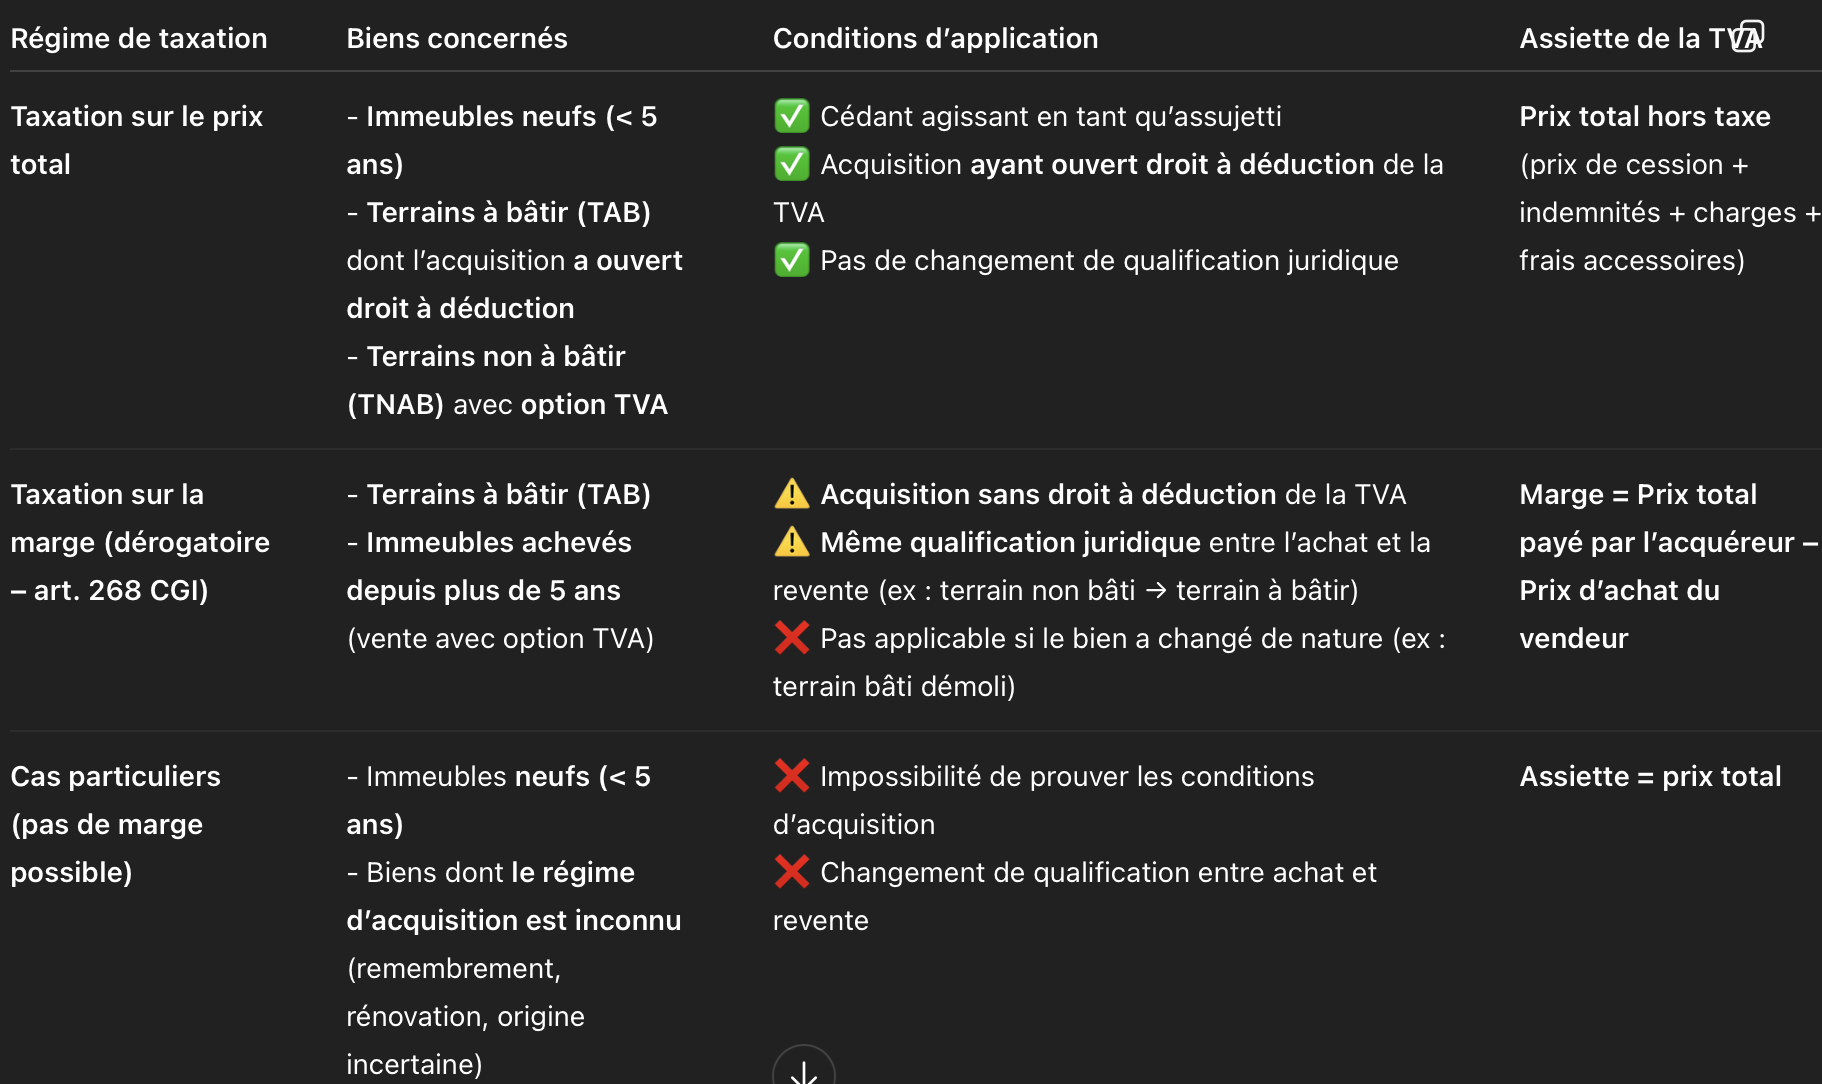This screenshot has width=1822, height=1084.
Task: Click the "Assiette = prix total" cell
Action: pos(1650,776)
